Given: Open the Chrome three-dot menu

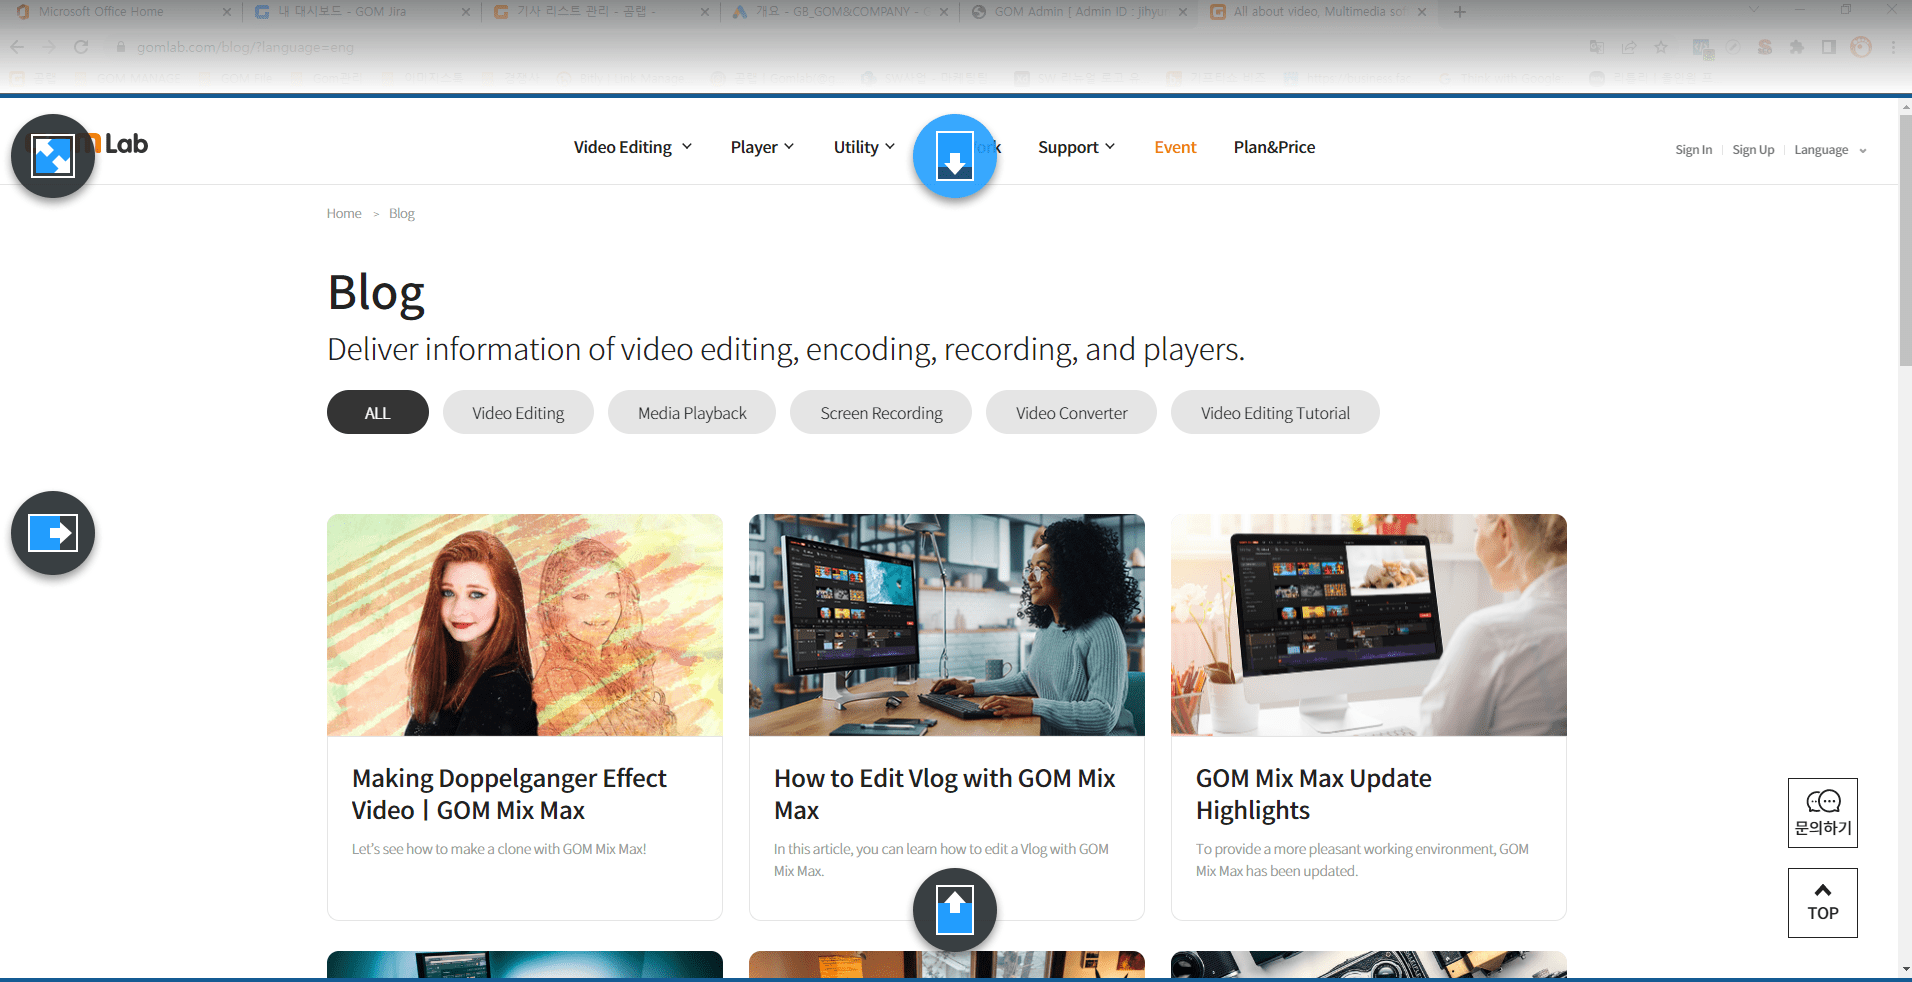Looking at the screenshot, I should coord(1893,47).
